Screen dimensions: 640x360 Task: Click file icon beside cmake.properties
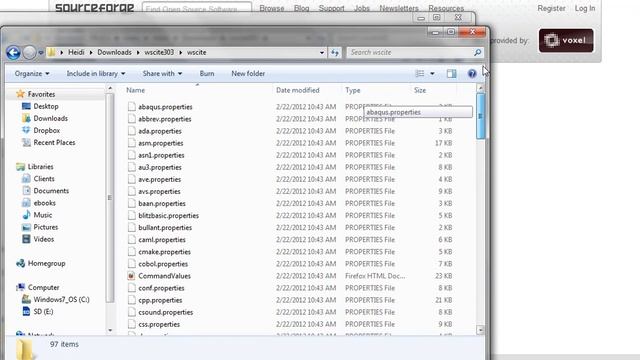coord(131,252)
